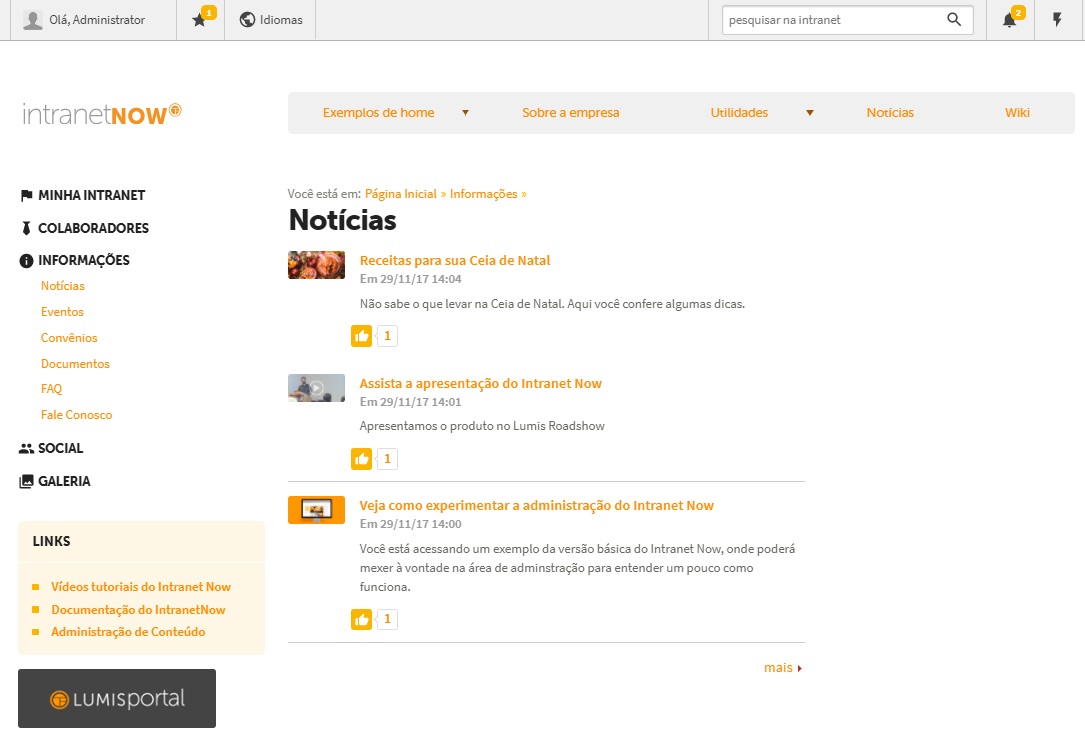The height and width of the screenshot is (739, 1085).
Task: Open MINHA INTRANET sidebar section
Action: click(91, 196)
